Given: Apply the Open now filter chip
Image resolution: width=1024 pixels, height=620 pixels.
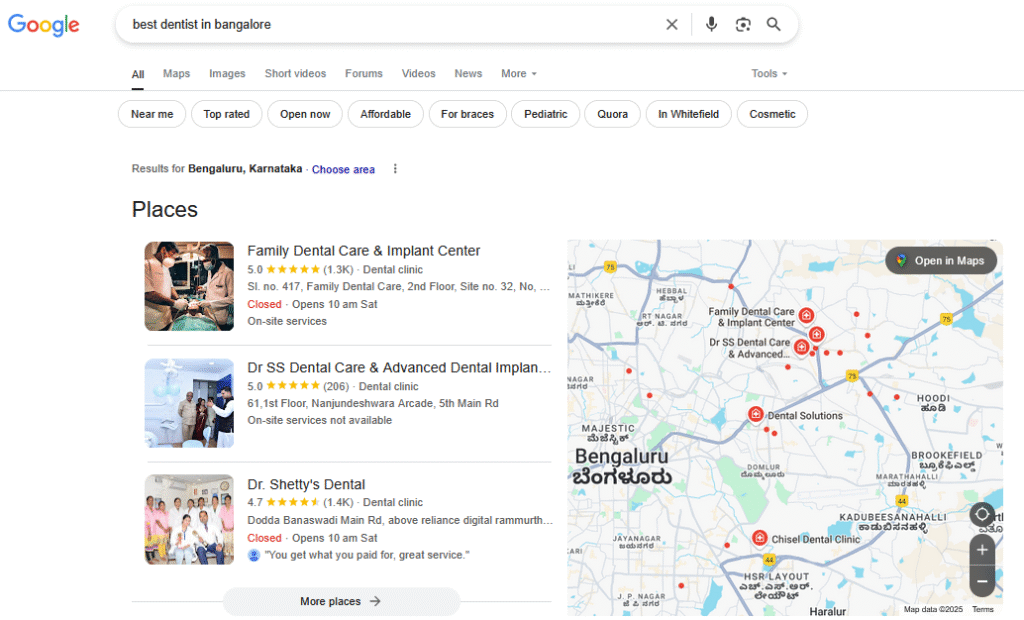Looking at the screenshot, I should tap(305, 114).
